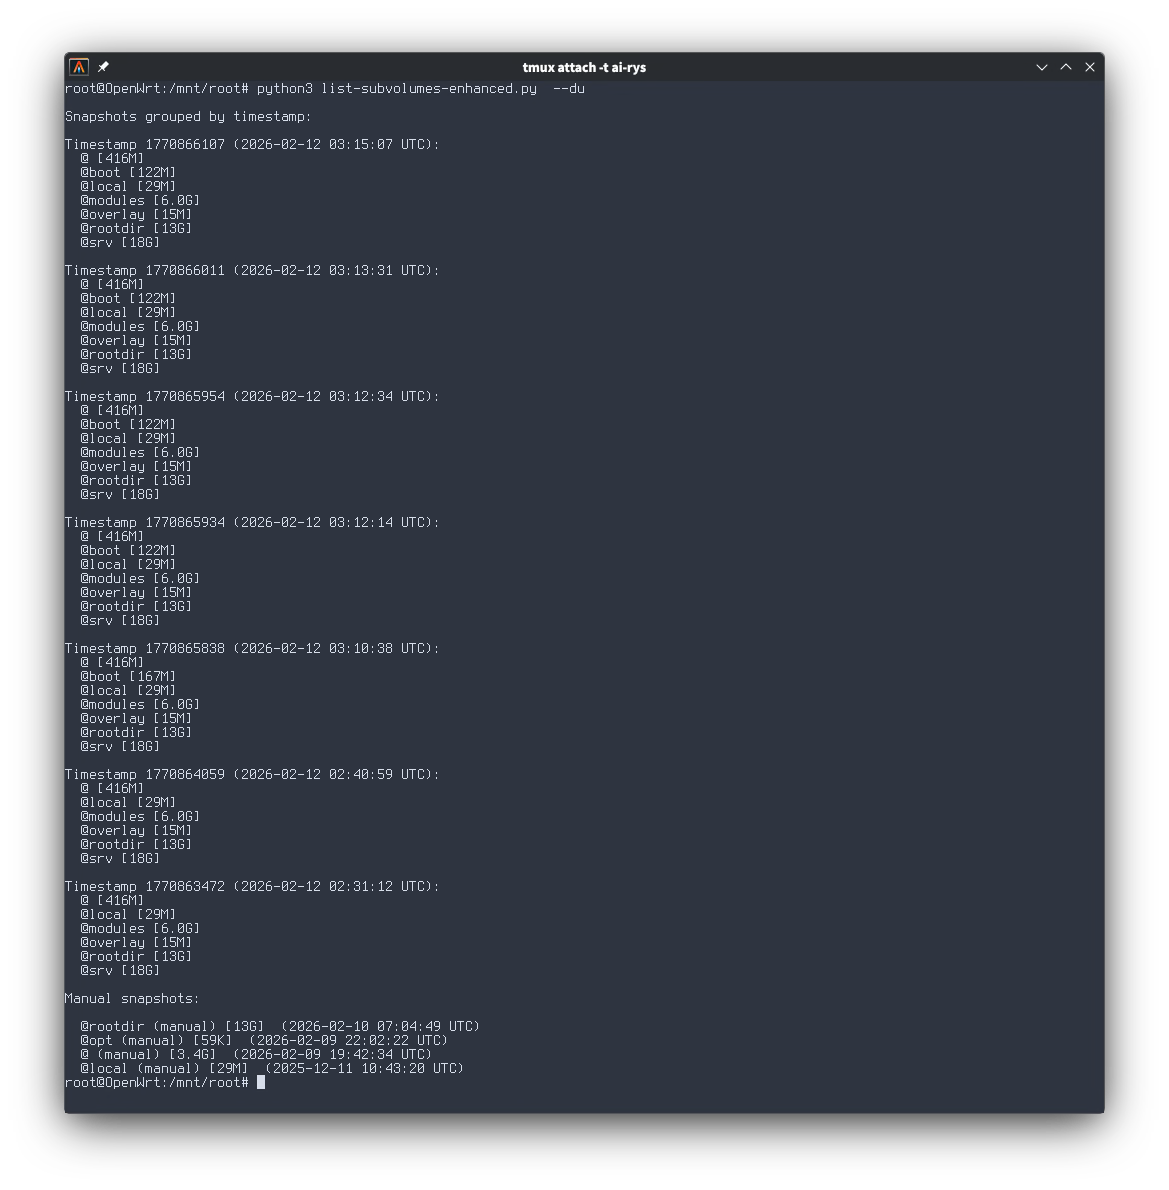The image size is (1169, 1190).
Task: Click the cursor at the bottom shell prompt
Action: point(261,1083)
